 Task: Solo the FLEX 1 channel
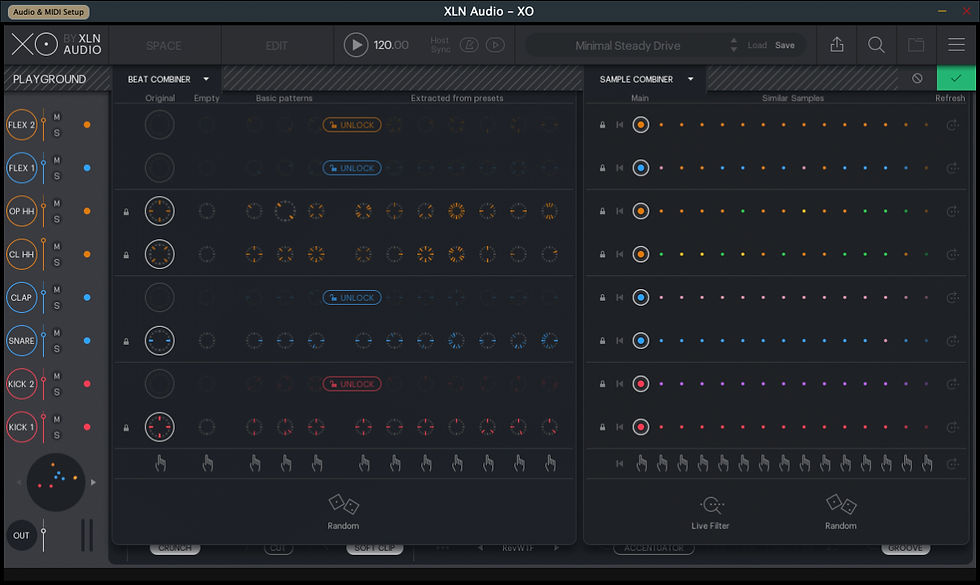pos(57,176)
